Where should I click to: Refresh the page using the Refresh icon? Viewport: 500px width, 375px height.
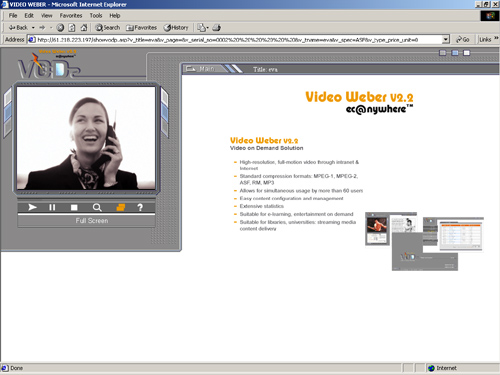point(72,28)
